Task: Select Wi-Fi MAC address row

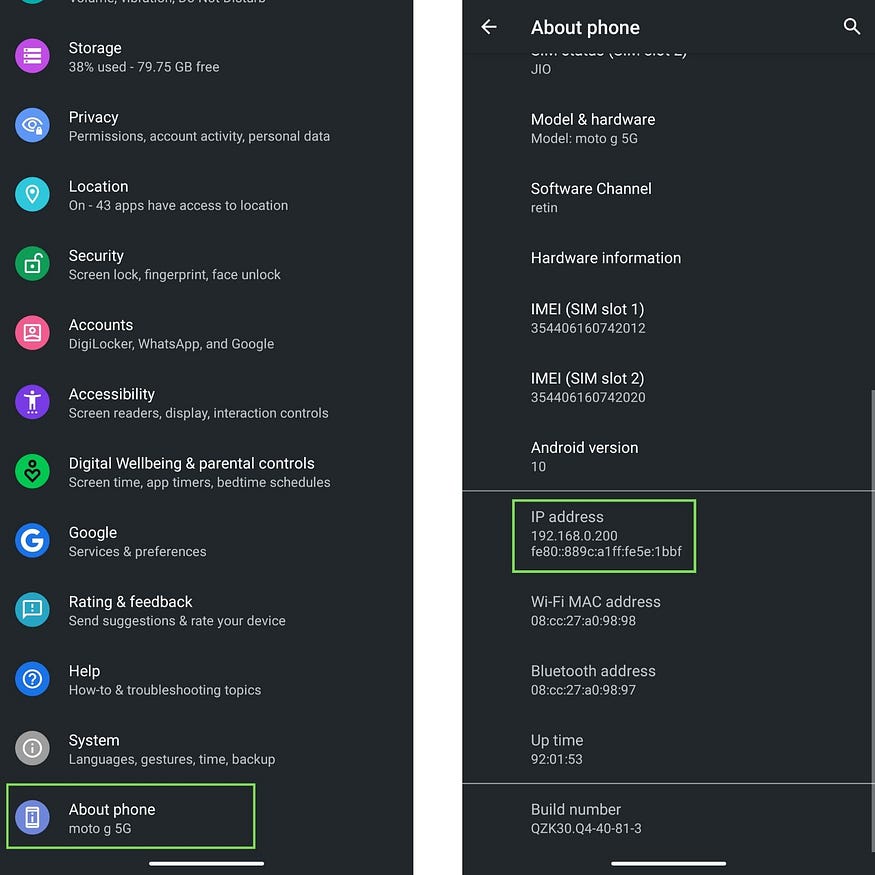Action: 669,610
